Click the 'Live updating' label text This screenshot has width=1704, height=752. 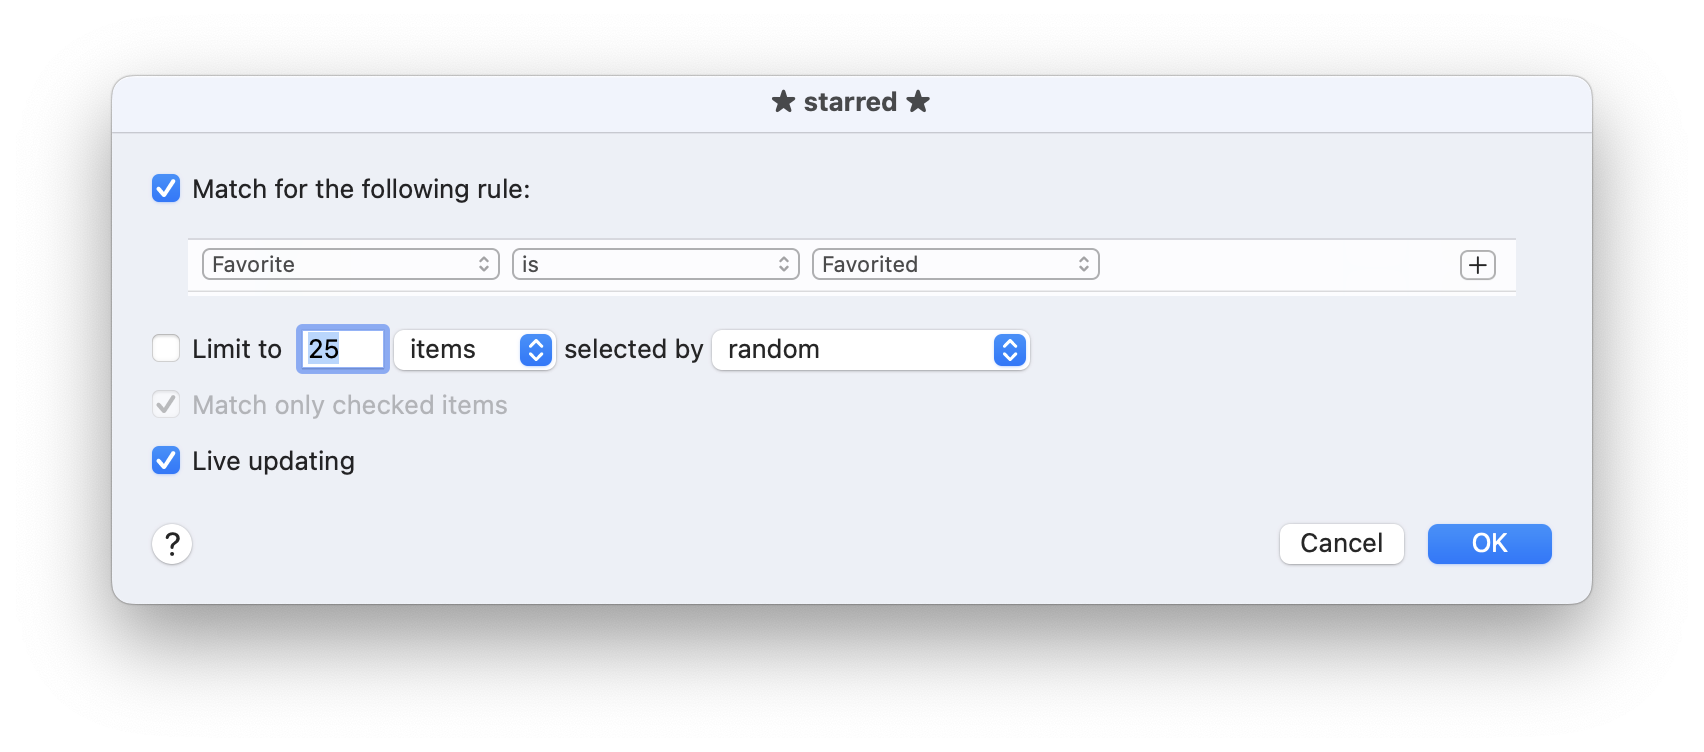(x=273, y=461)
